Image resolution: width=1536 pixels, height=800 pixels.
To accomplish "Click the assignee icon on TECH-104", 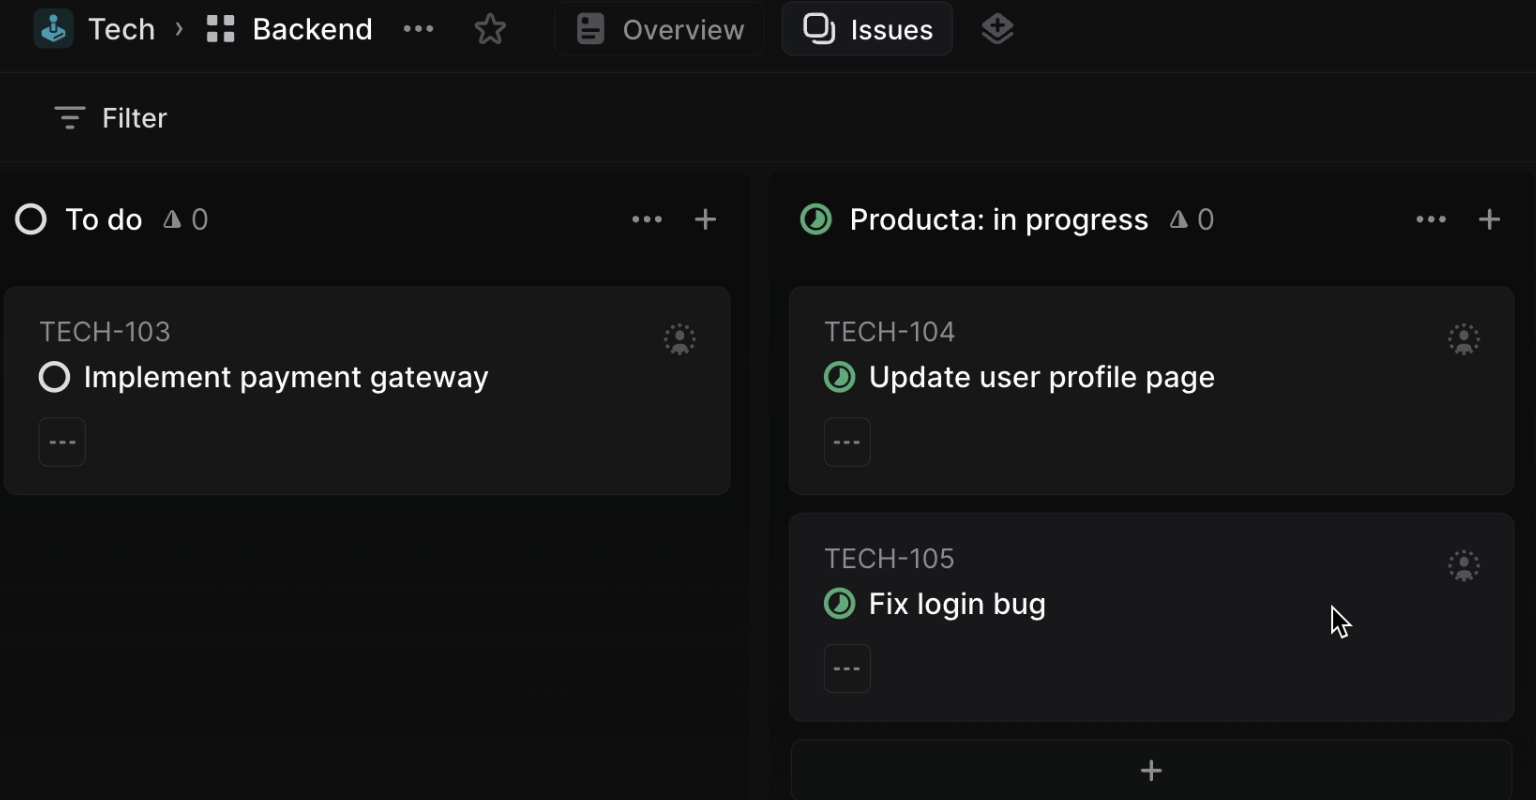I will point(1464,339).
